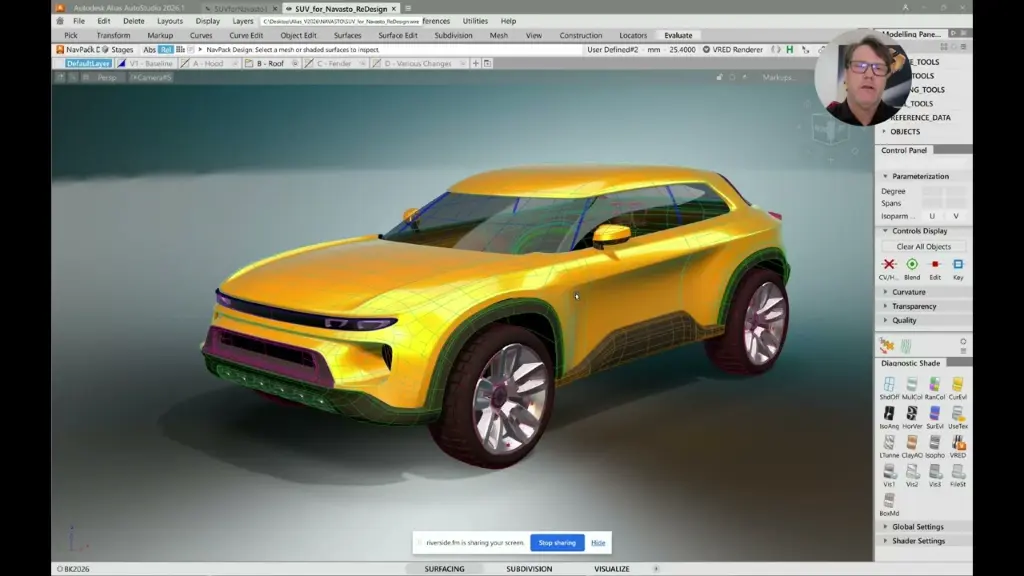Toggle Isoparm V display
1024x576 pixels.
point(955,216)
